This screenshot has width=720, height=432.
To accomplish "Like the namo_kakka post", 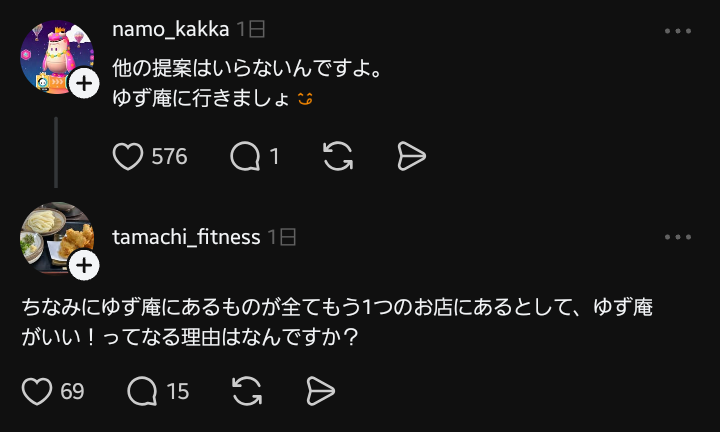I will (x=127, y=157).
